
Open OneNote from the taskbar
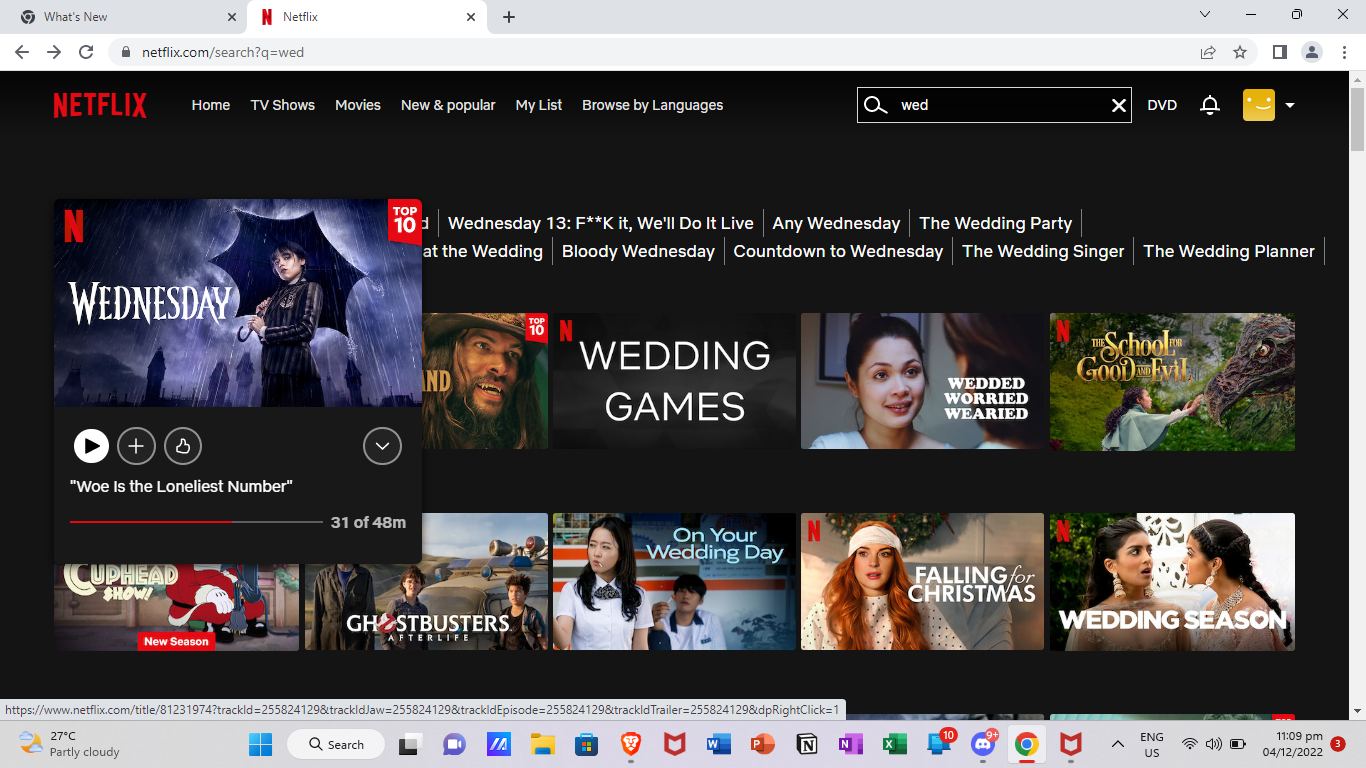(850, 744)
